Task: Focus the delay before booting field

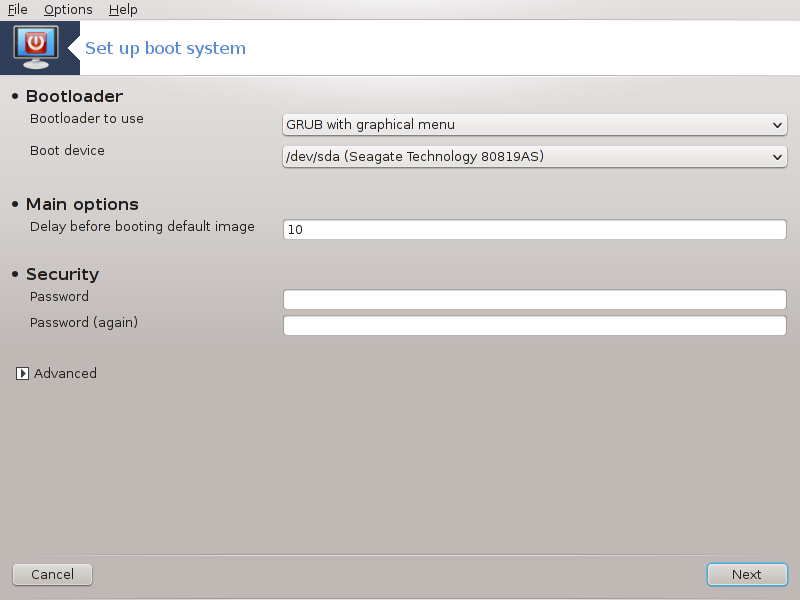Action: [x=535, y=230]
